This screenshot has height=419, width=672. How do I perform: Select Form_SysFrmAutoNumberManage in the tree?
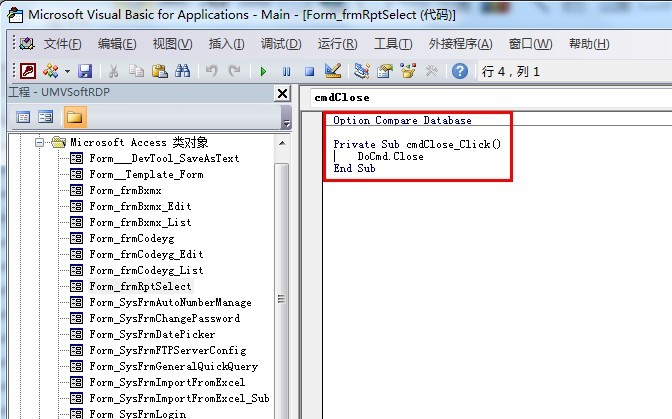point(170,302)
